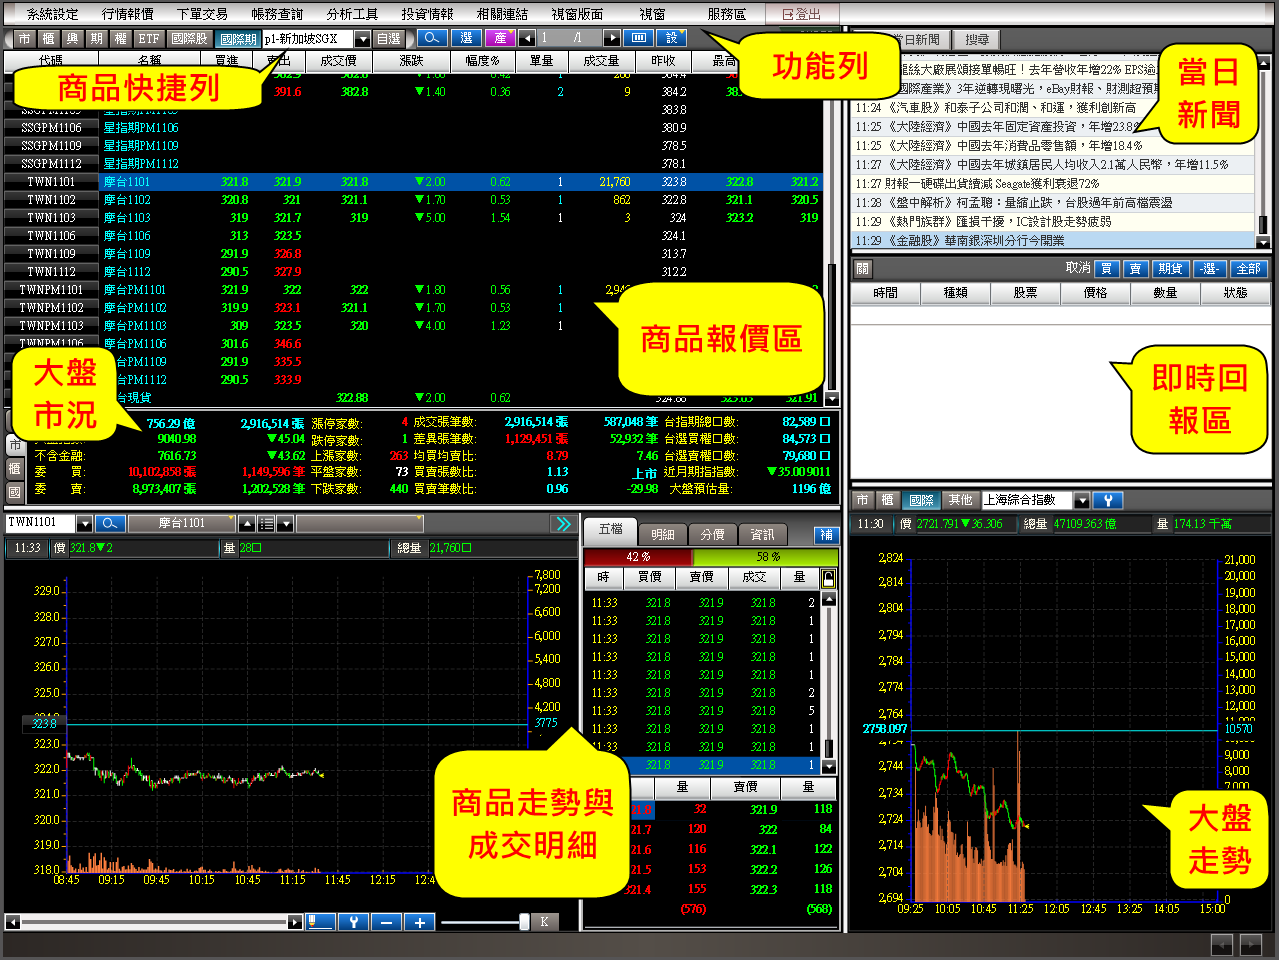Switch to the 明細 tab
1279x960 pixels.
[663, 534]
